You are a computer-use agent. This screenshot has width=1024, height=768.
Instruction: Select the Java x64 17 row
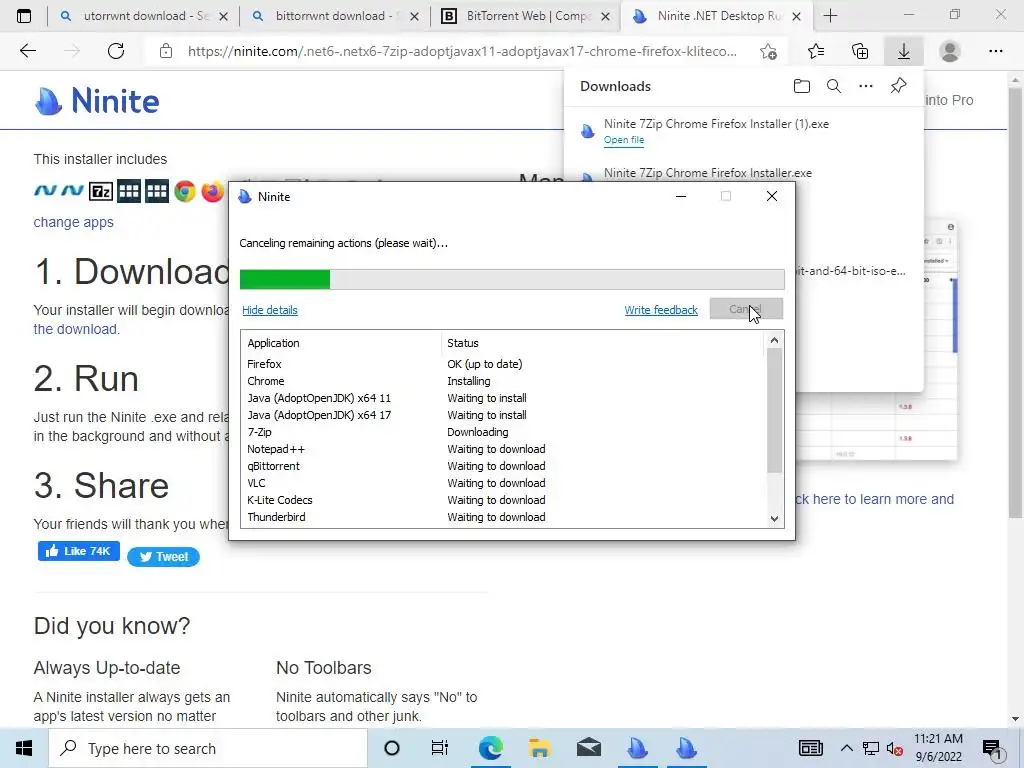[503, 415]
